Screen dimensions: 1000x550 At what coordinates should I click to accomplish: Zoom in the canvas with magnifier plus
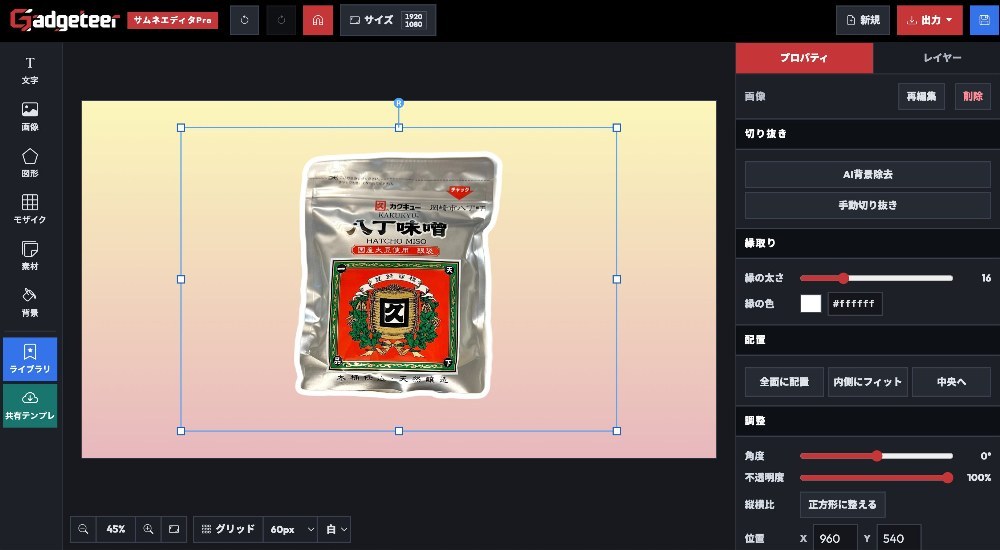(x=148, y=529)
